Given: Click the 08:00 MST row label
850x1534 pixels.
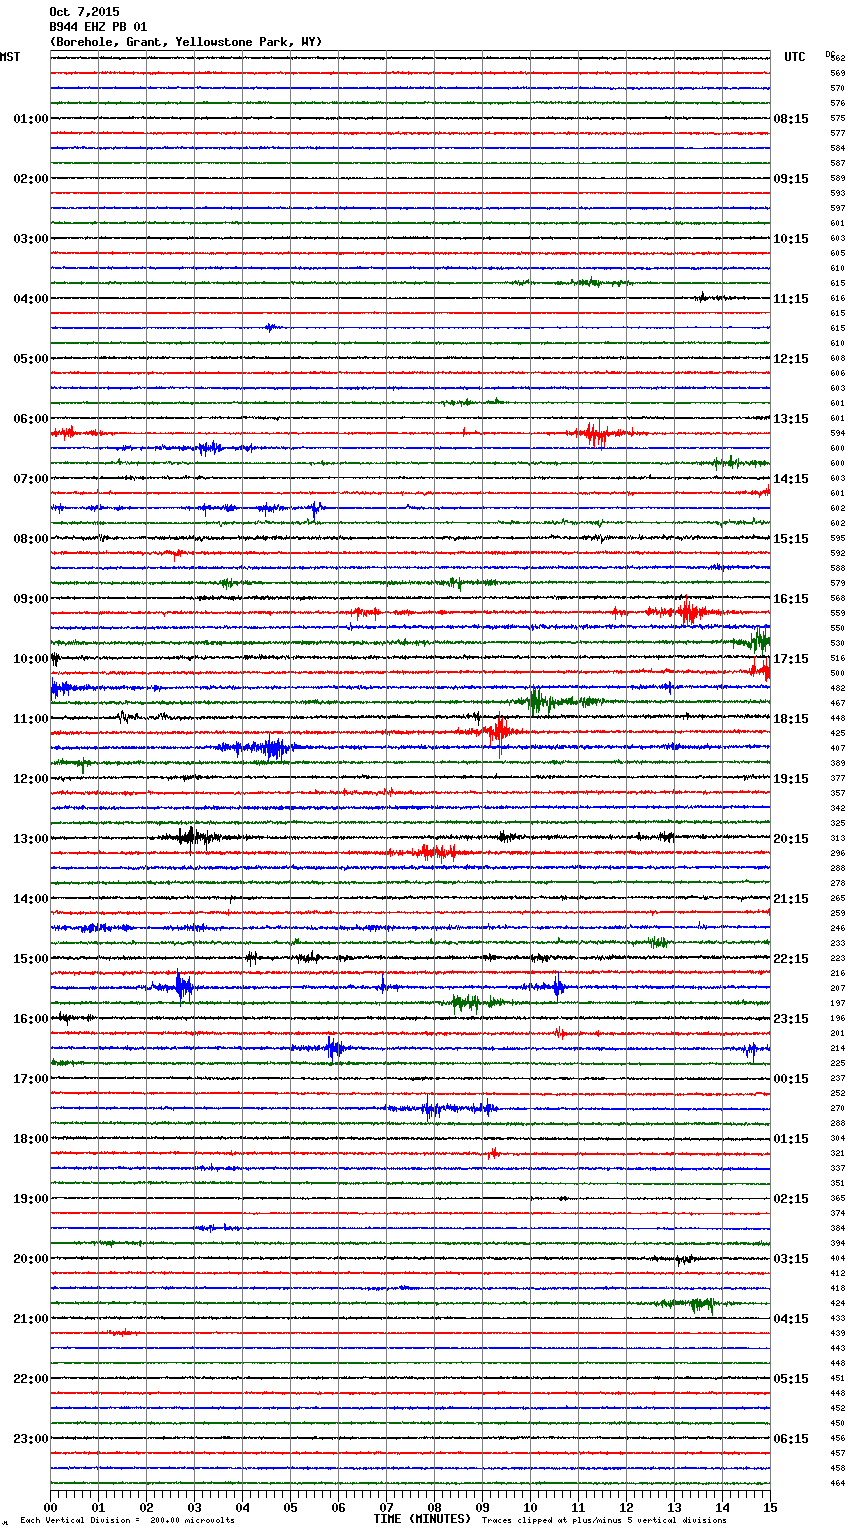Looking at the screenshot, I should [31, 539].
